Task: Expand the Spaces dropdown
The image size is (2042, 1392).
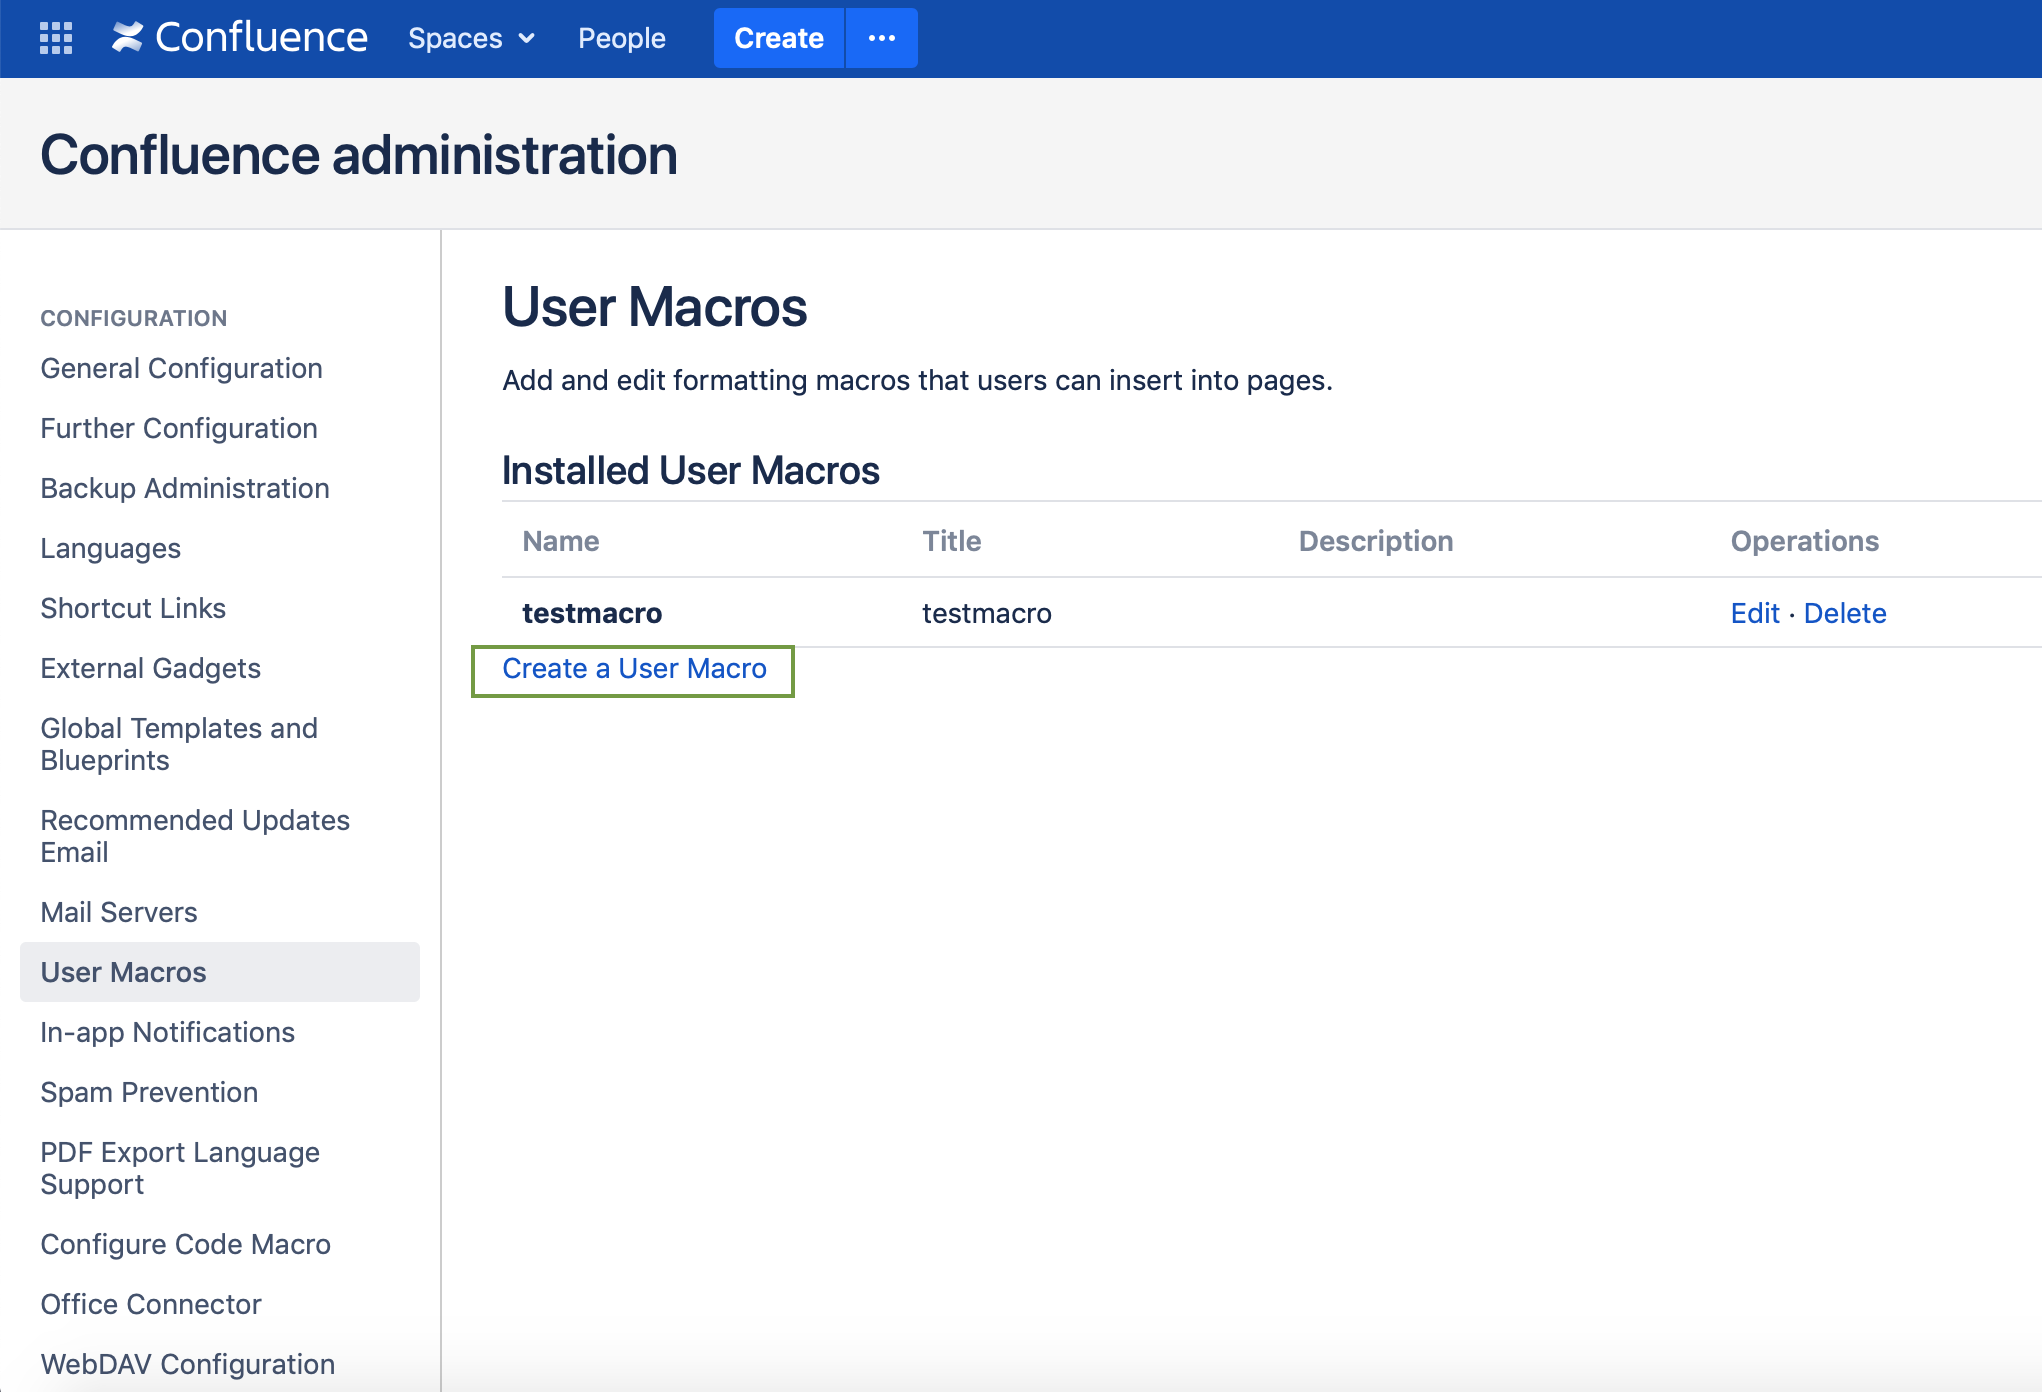Action: click(469, 38)
